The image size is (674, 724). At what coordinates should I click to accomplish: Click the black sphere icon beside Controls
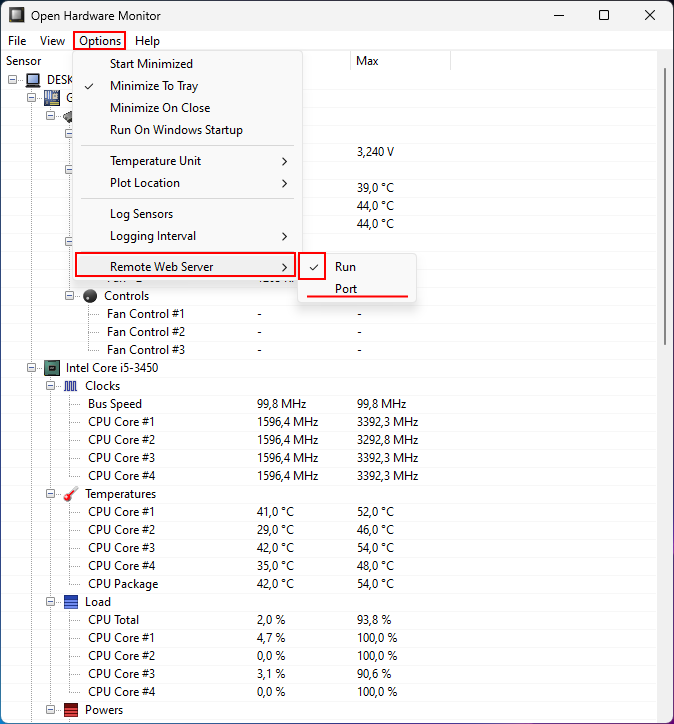[x=90, y=296]
